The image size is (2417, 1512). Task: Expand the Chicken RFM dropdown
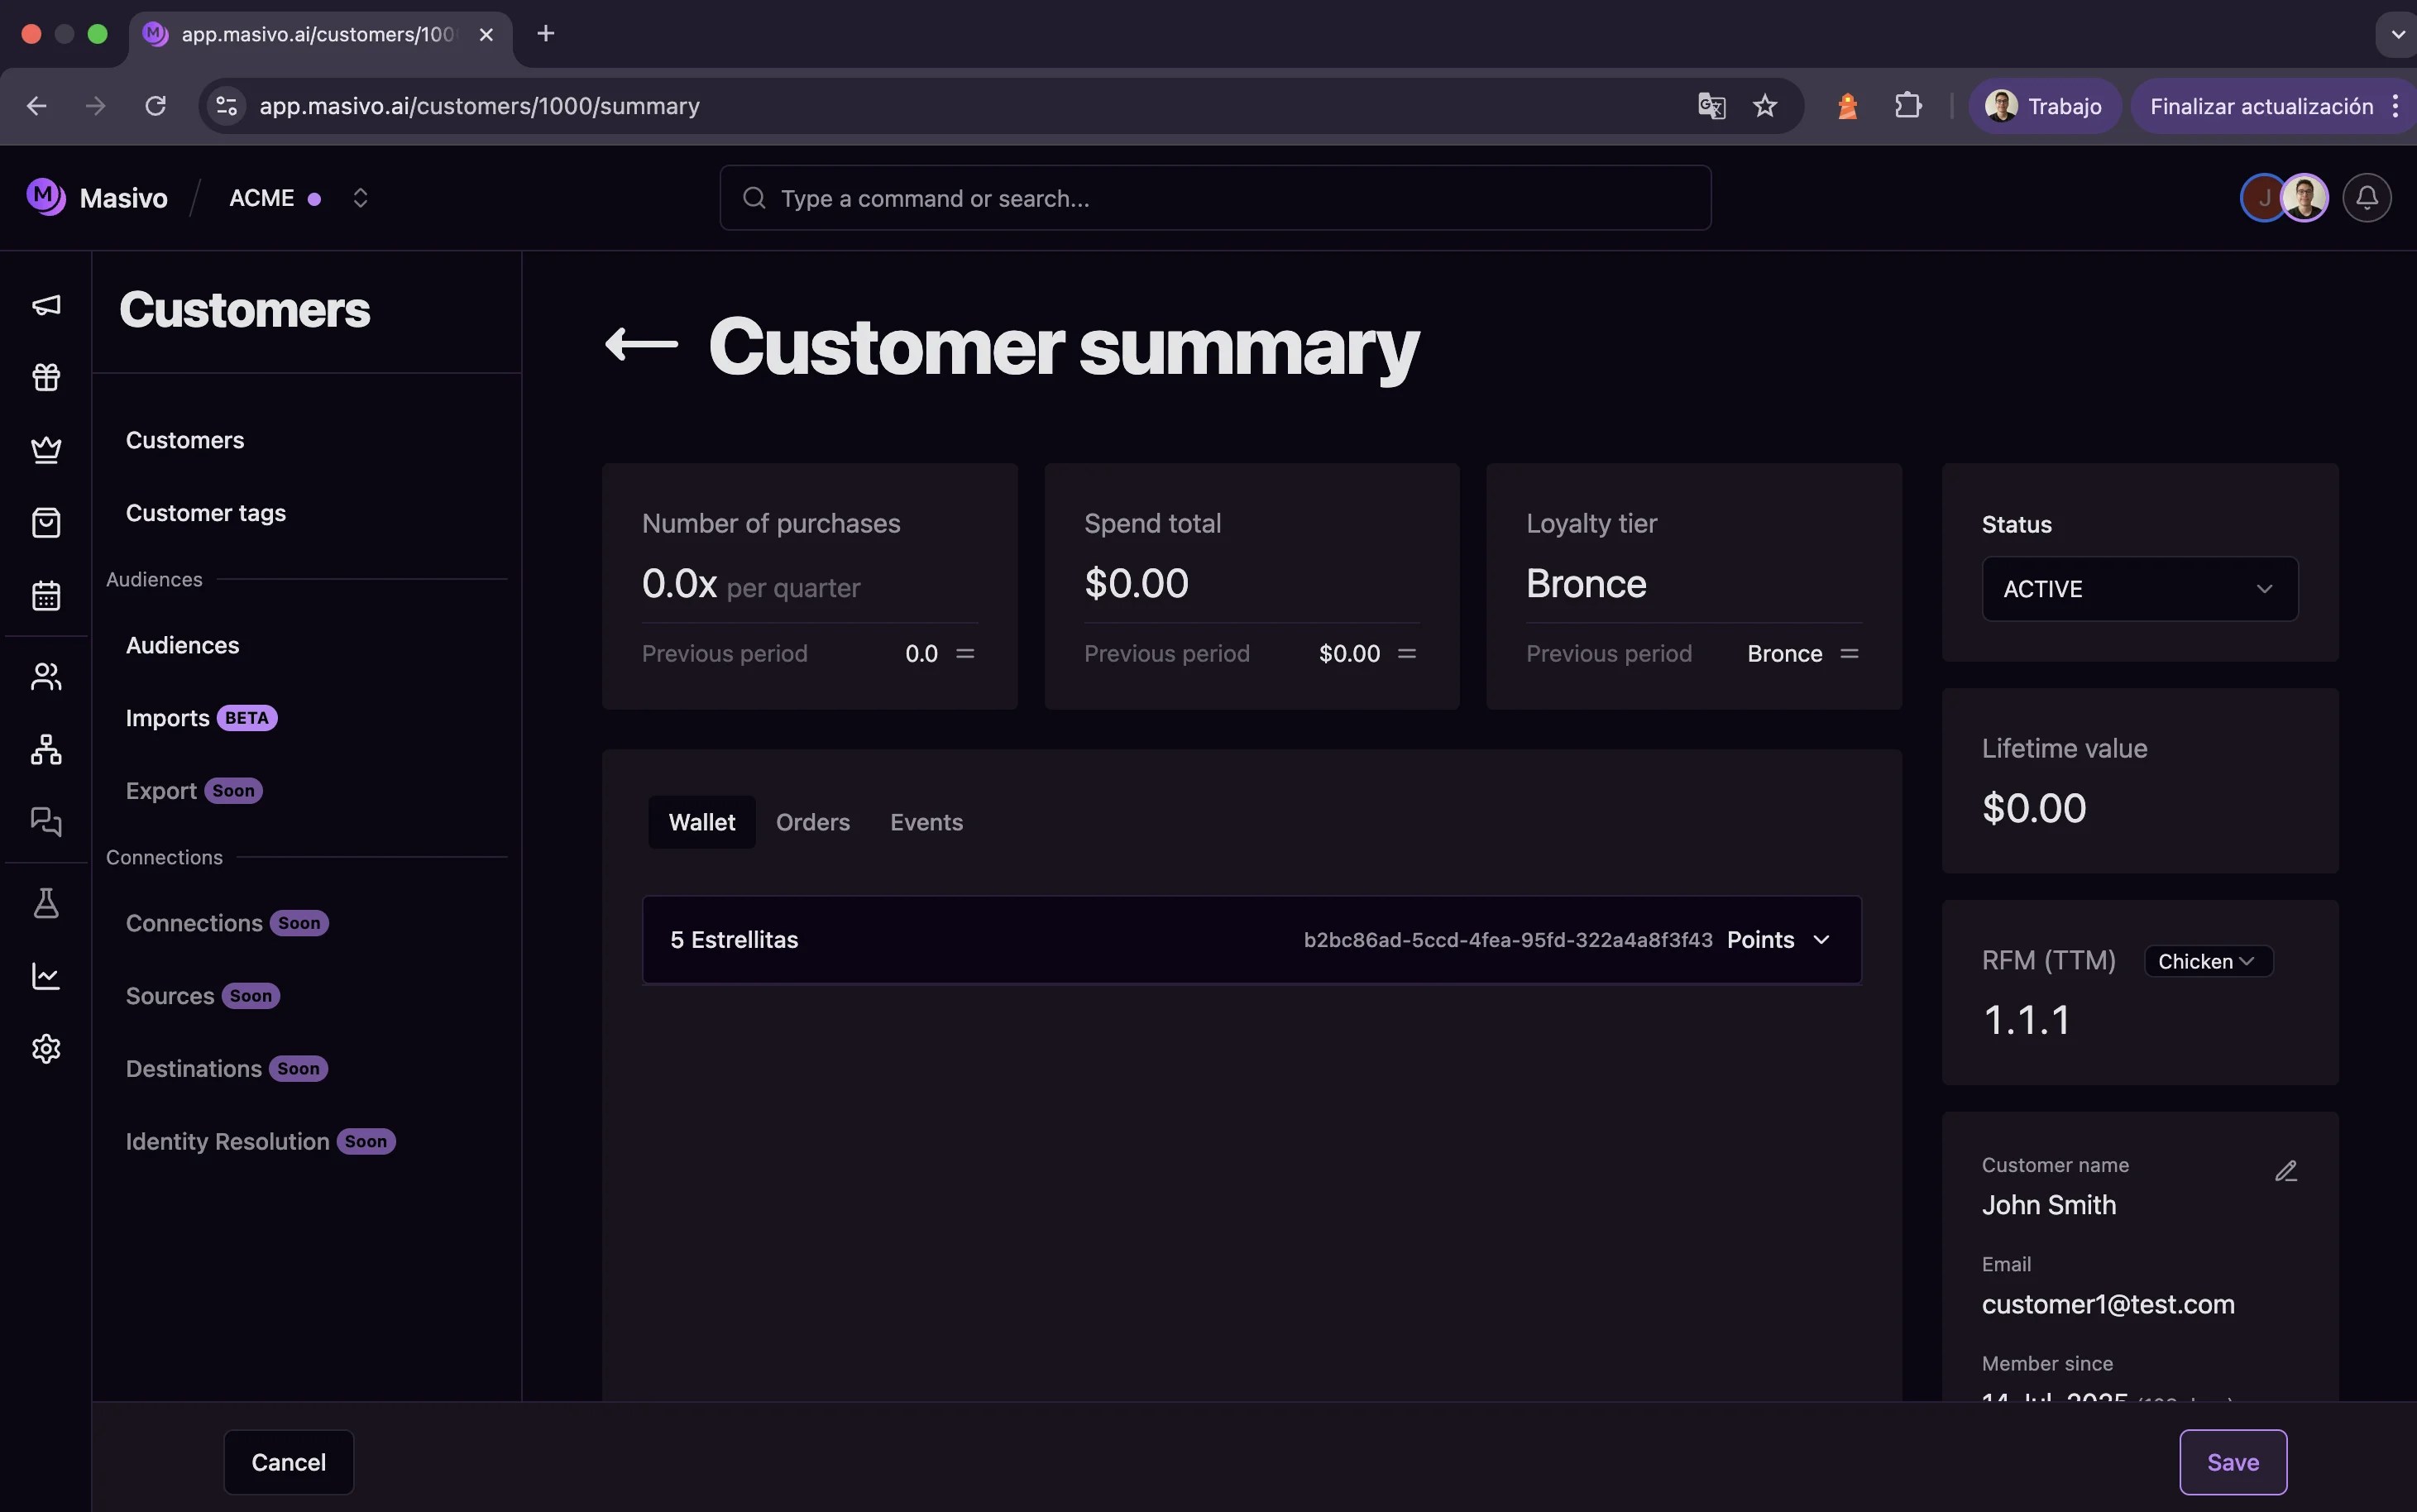click(x=2207, y=961)
